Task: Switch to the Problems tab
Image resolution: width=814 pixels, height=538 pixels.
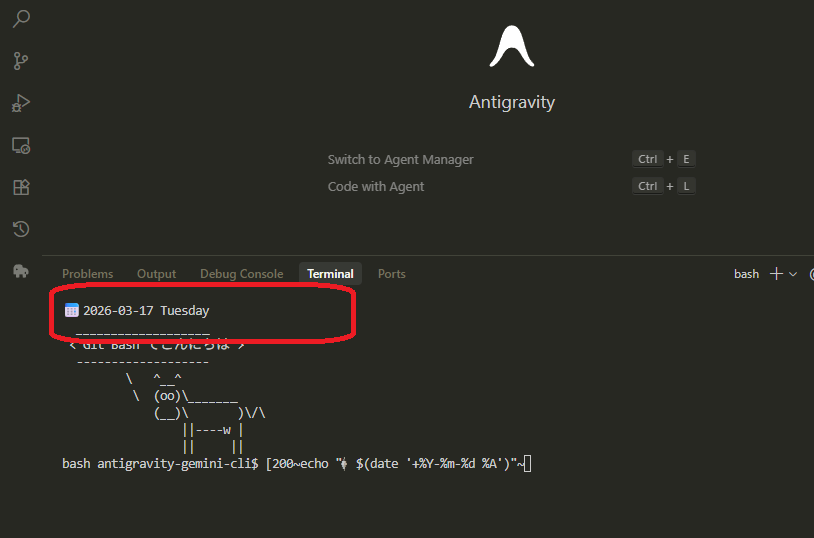Action: 88,274
